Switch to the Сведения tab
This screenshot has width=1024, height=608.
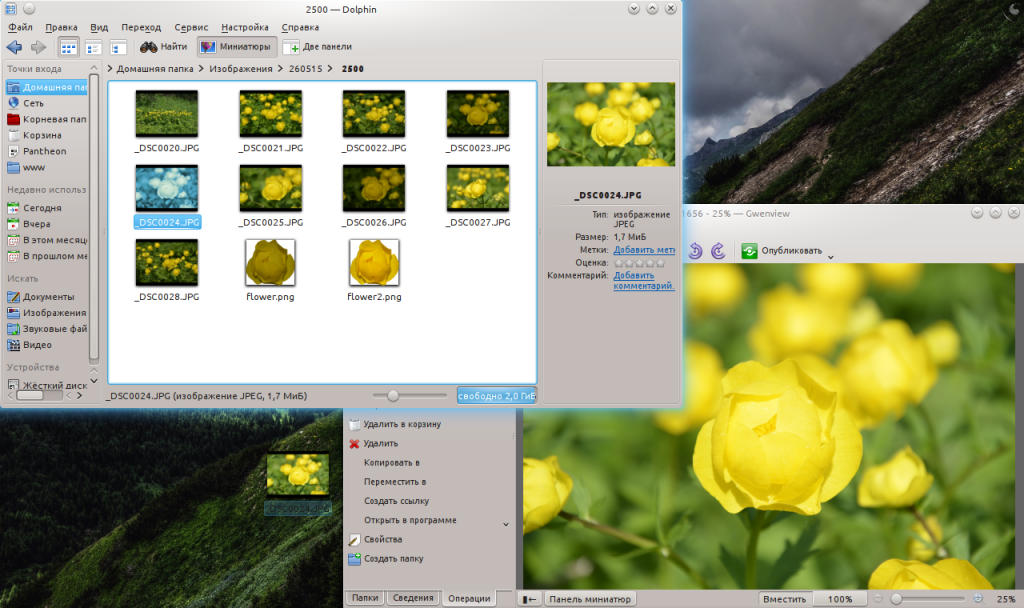(413, 598)
